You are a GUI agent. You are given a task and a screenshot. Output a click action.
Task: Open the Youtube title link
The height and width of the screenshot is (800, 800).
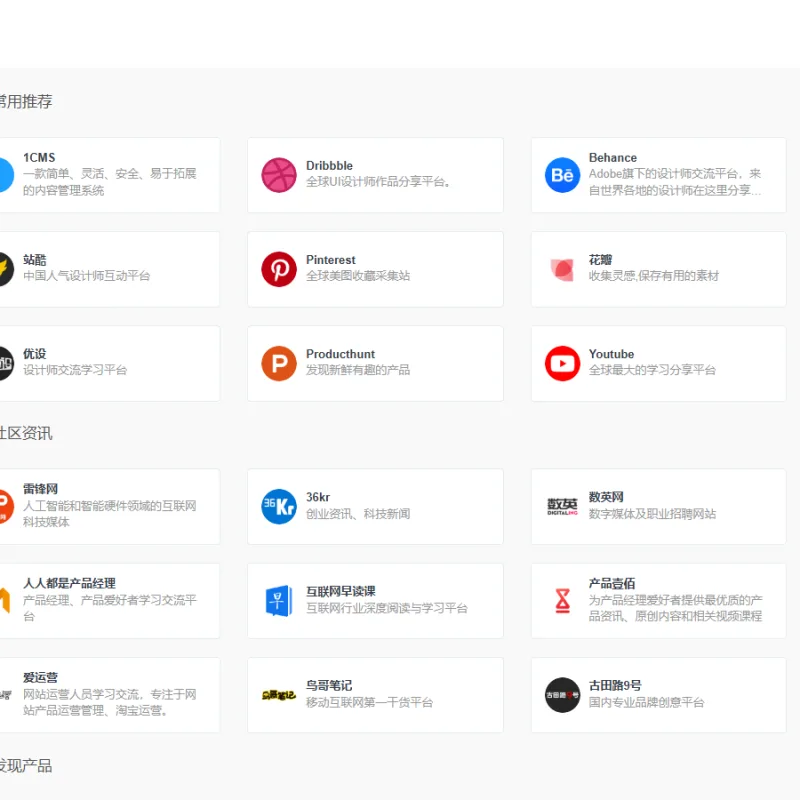point(611,354)
